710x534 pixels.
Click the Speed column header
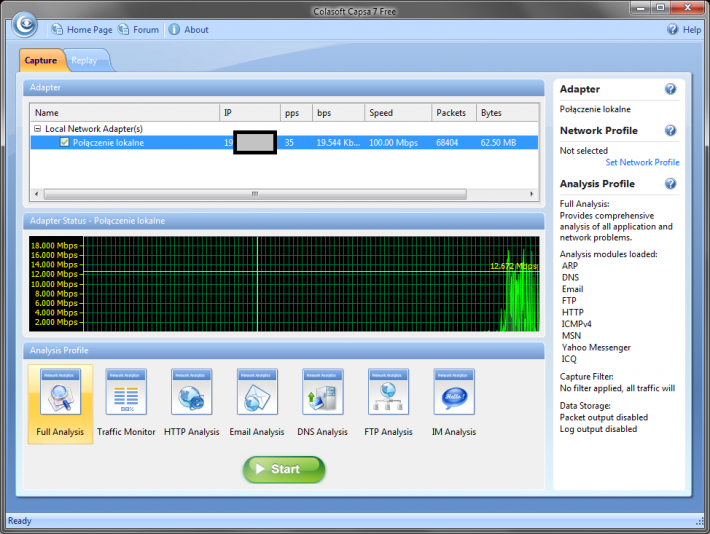click(x=398, y=113)
